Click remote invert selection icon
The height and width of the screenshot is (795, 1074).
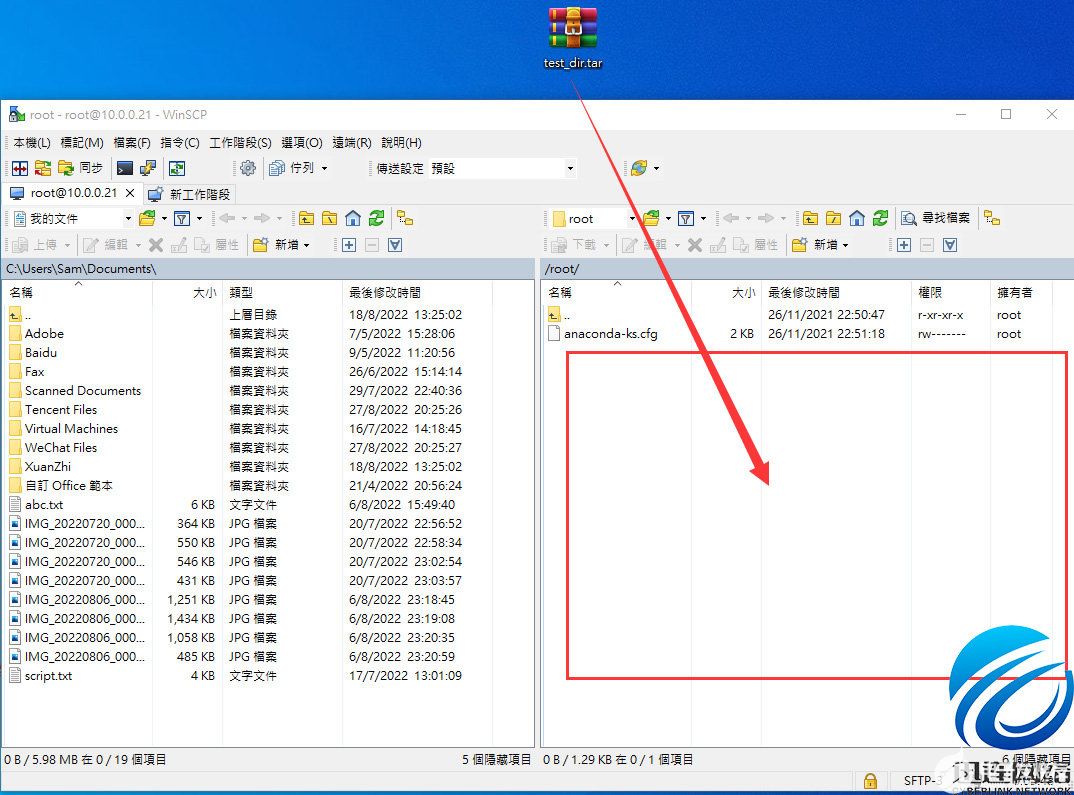click(950, 244)
